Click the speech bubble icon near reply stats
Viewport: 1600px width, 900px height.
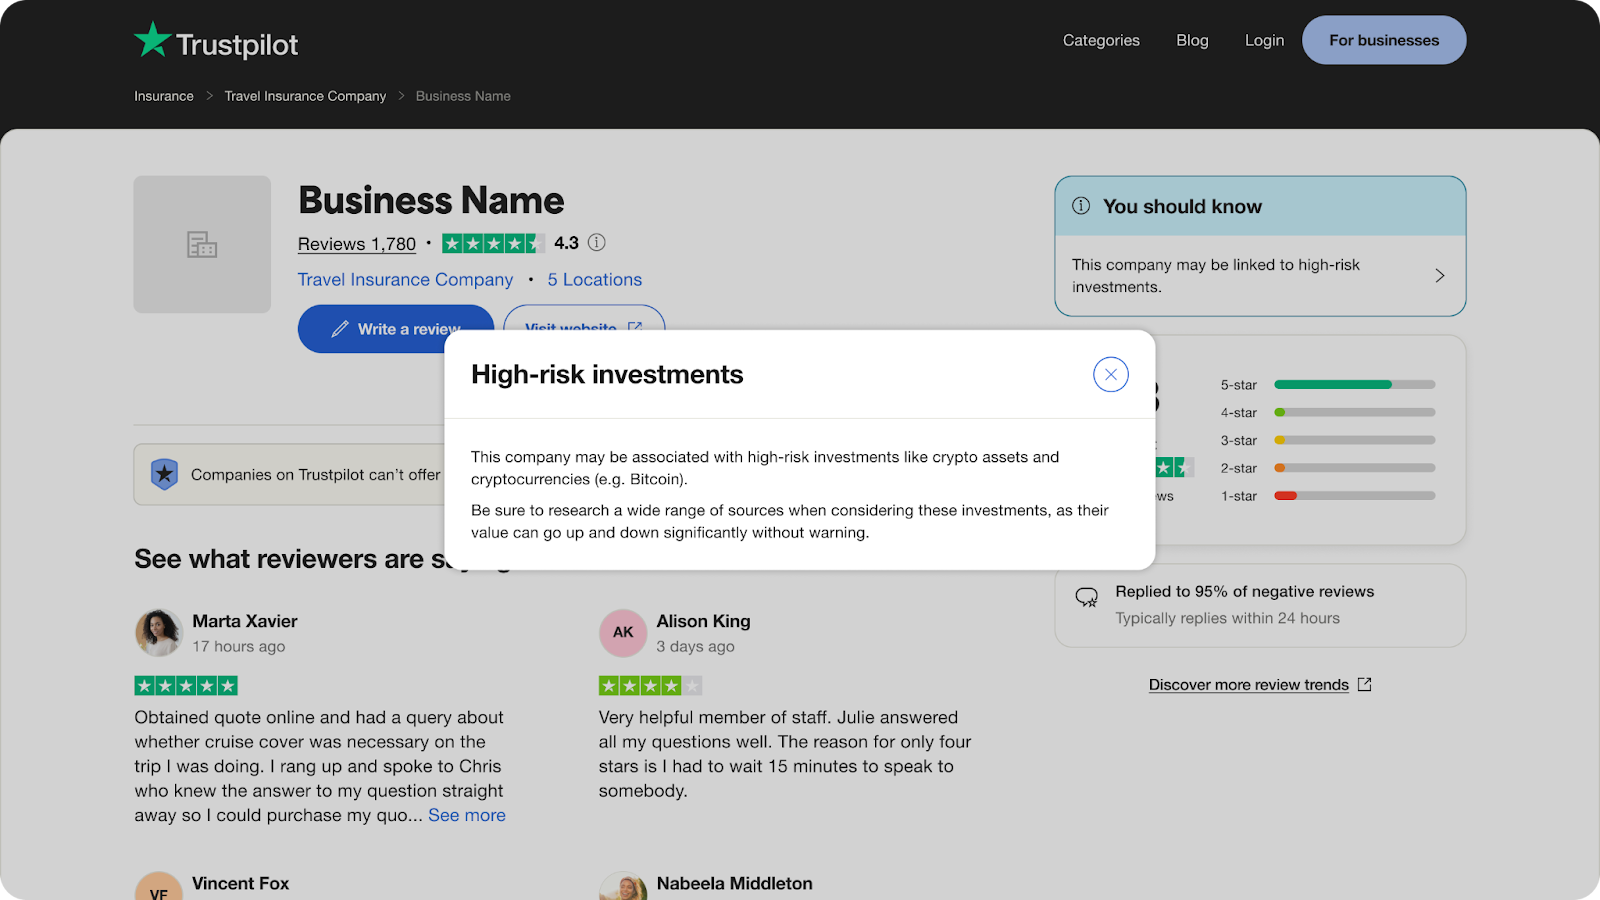tap(1086, 597)
